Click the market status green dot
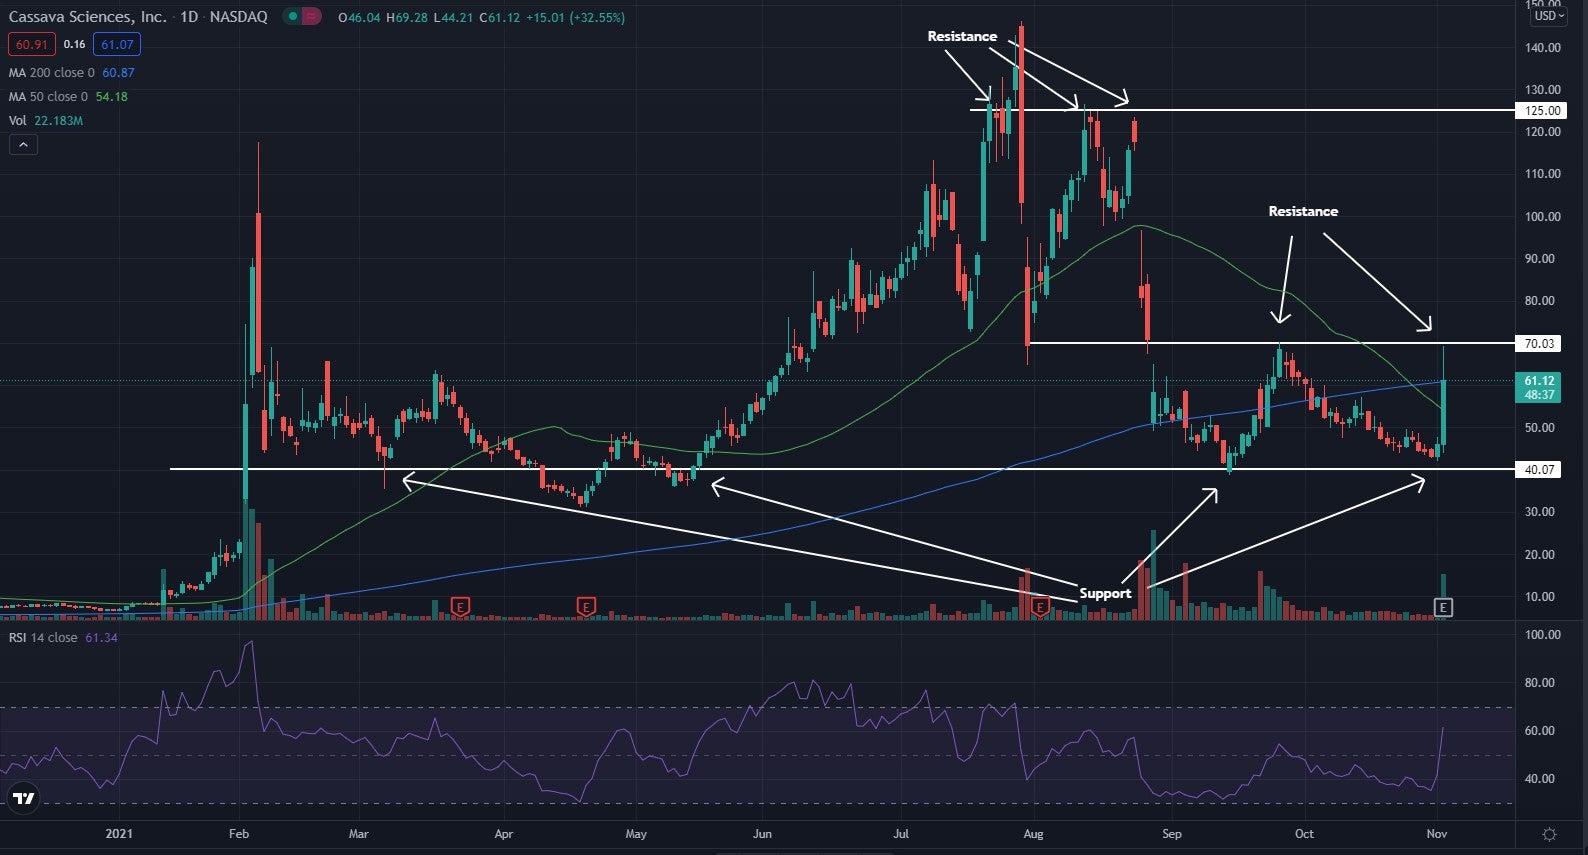This screenshot has width=1588, height=855. (x=292, y=17)
